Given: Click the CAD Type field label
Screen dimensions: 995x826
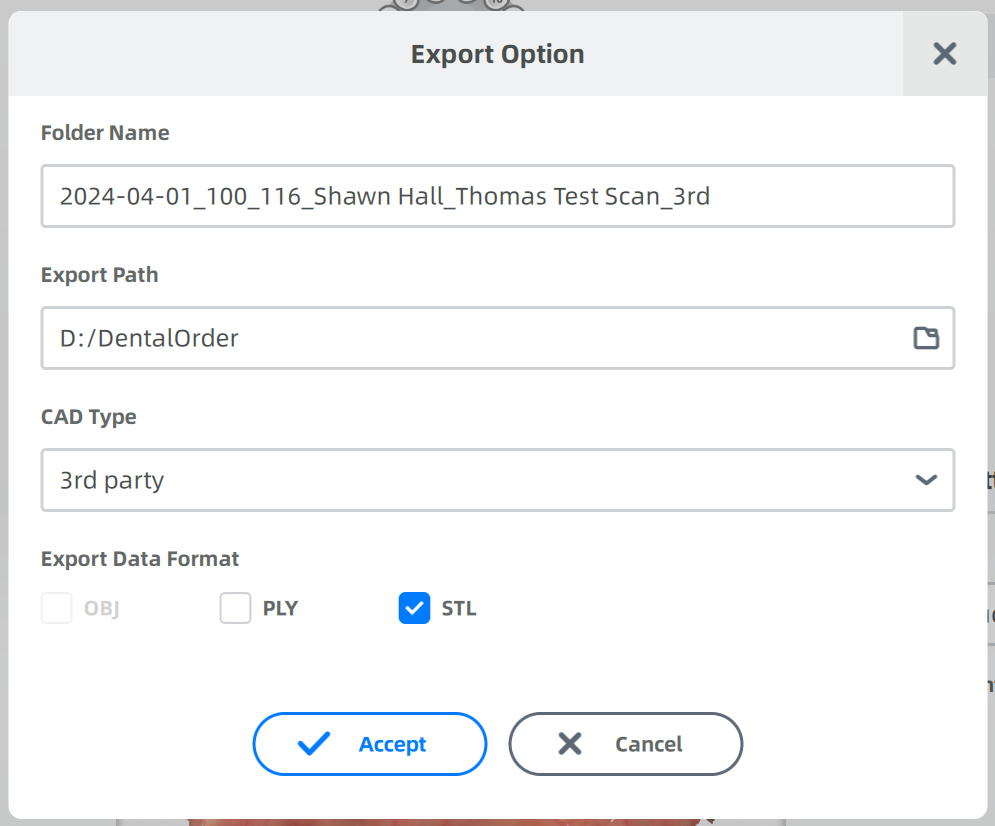Looking at the screenshot, I should [89, 417].
